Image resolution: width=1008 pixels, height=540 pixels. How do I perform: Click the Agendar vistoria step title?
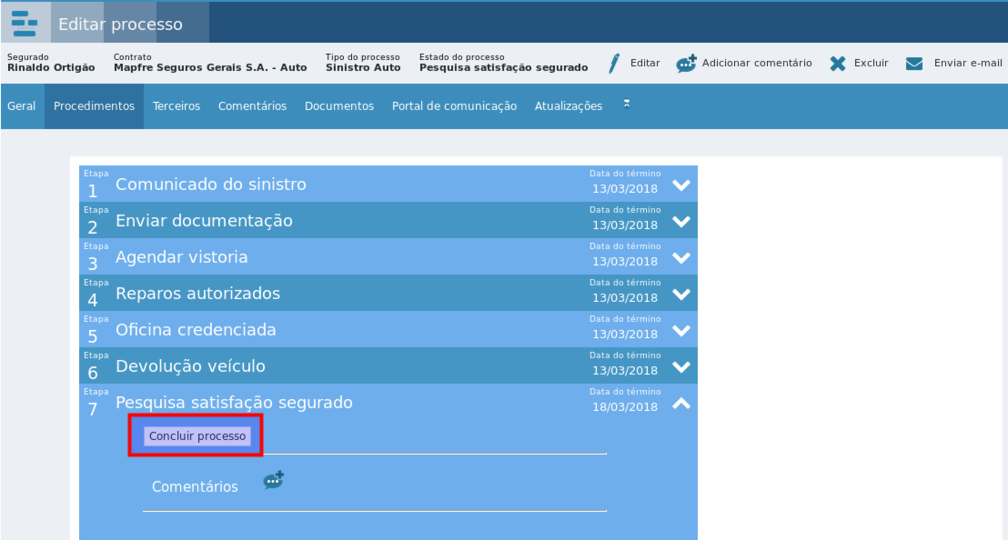click(181, 257)
